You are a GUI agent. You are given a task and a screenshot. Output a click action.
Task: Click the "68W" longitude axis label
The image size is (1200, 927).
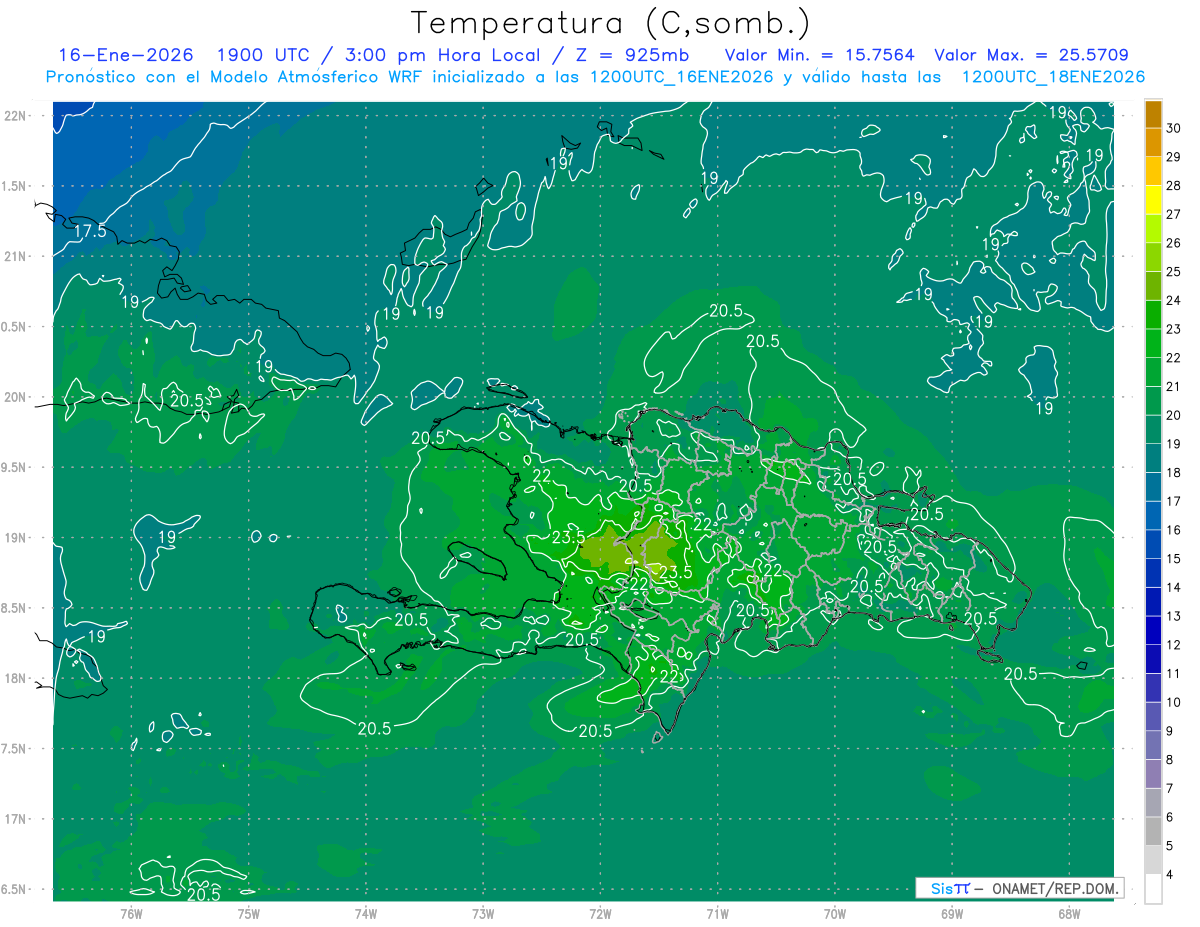point(1069,913)
